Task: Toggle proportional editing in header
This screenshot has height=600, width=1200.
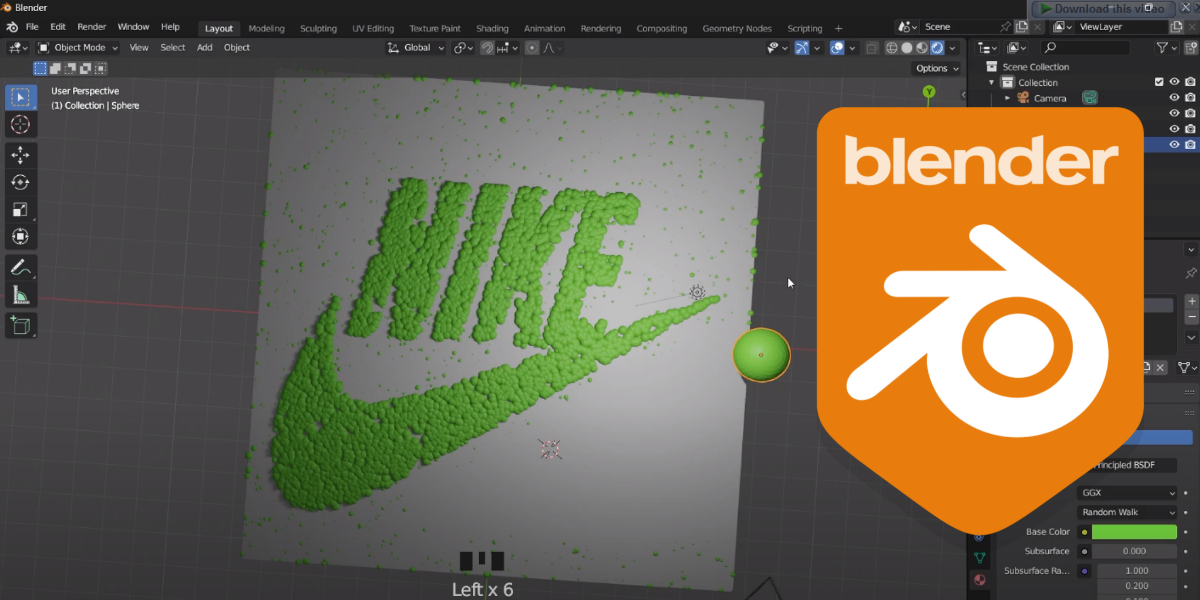Action: [532, 47]
